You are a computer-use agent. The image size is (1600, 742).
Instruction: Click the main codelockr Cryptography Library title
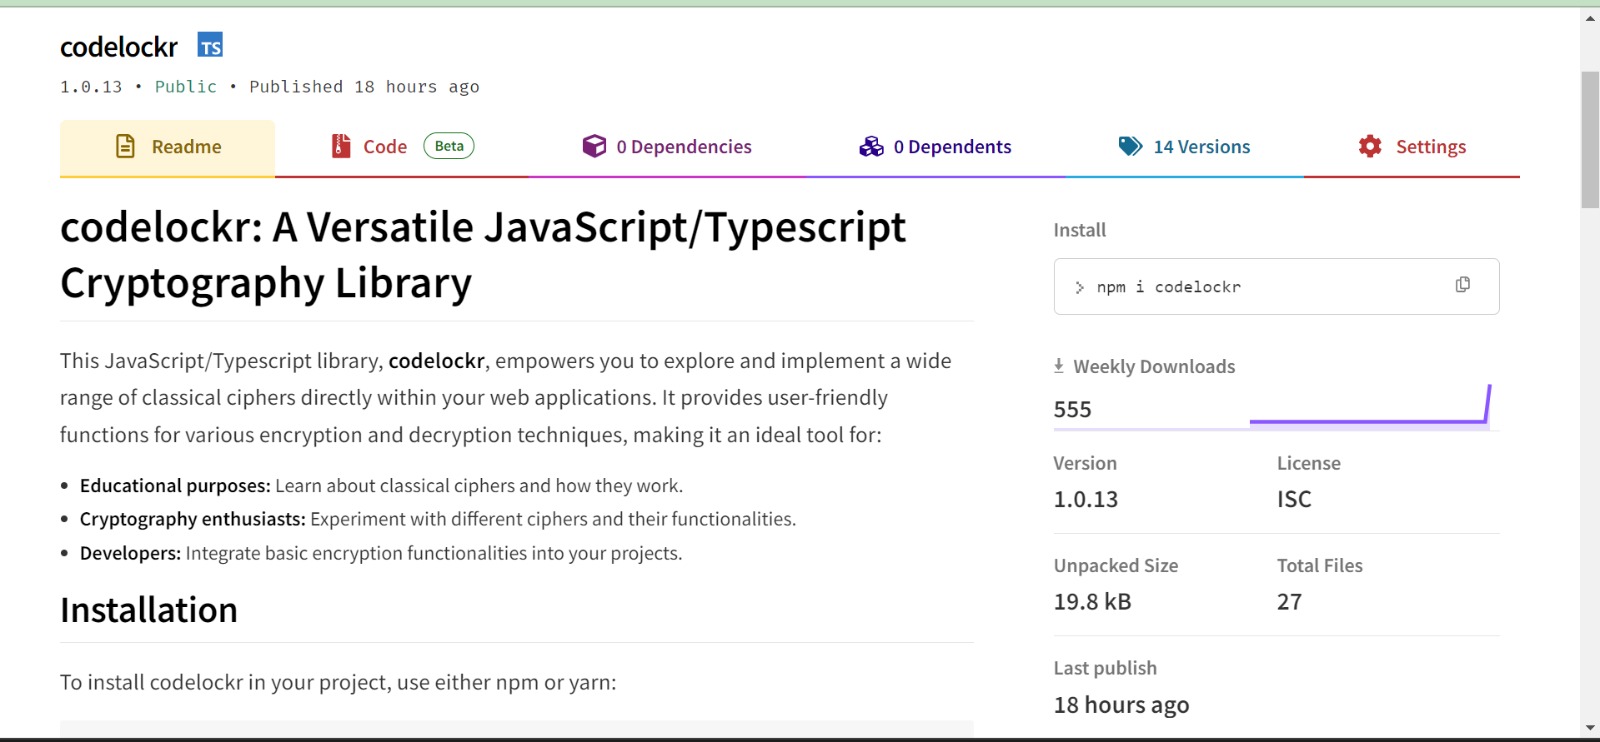click(483, 255)
